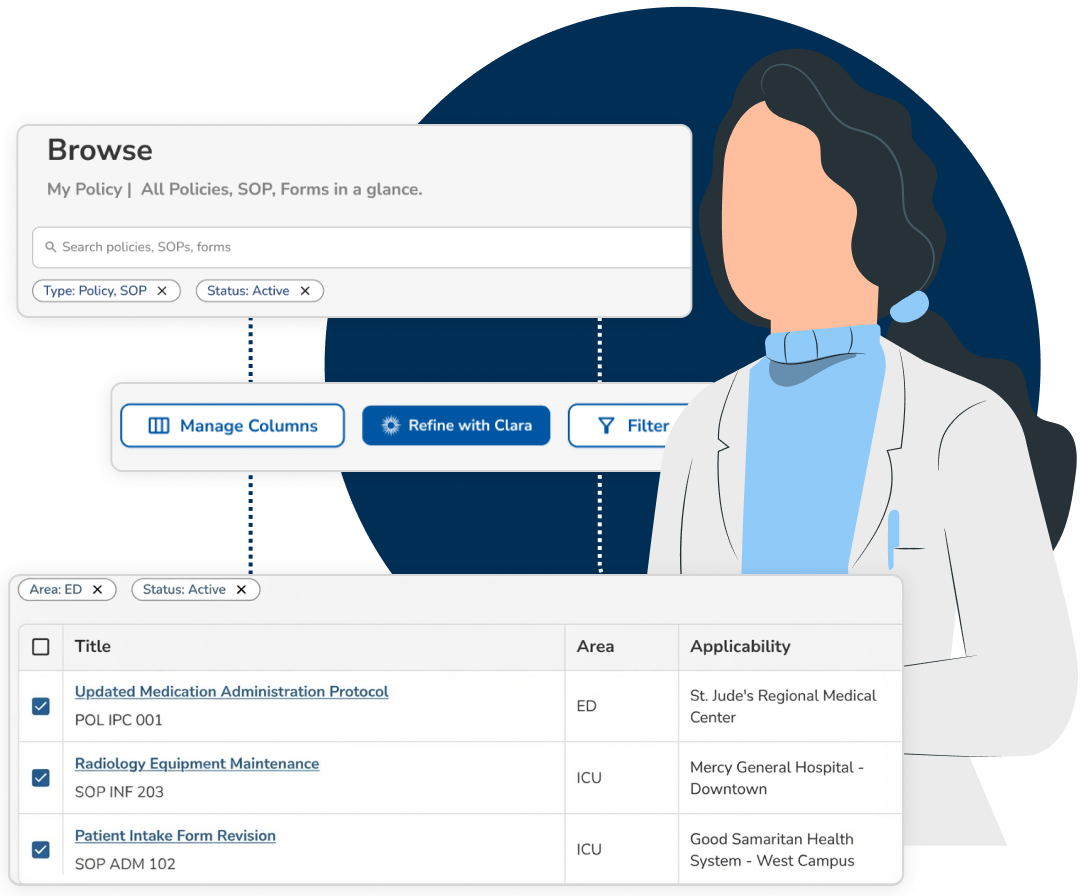Viewport: 1084px width, 896px height.
Task: Click the Browse heading
Action: [x=100, y=150]
